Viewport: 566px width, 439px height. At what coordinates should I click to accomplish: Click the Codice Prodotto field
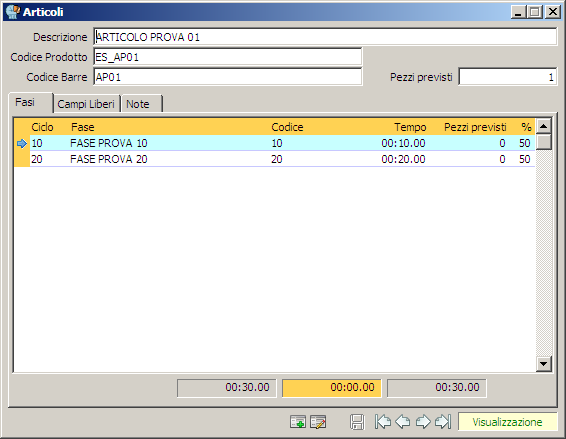click(228, 57)
